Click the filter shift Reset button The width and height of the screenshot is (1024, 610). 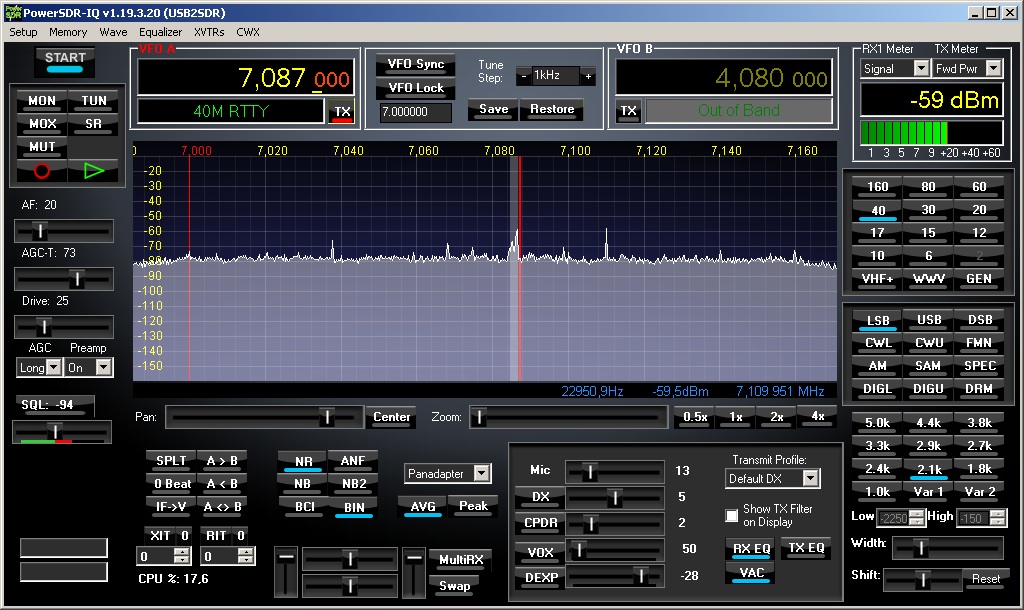point(985,579)
